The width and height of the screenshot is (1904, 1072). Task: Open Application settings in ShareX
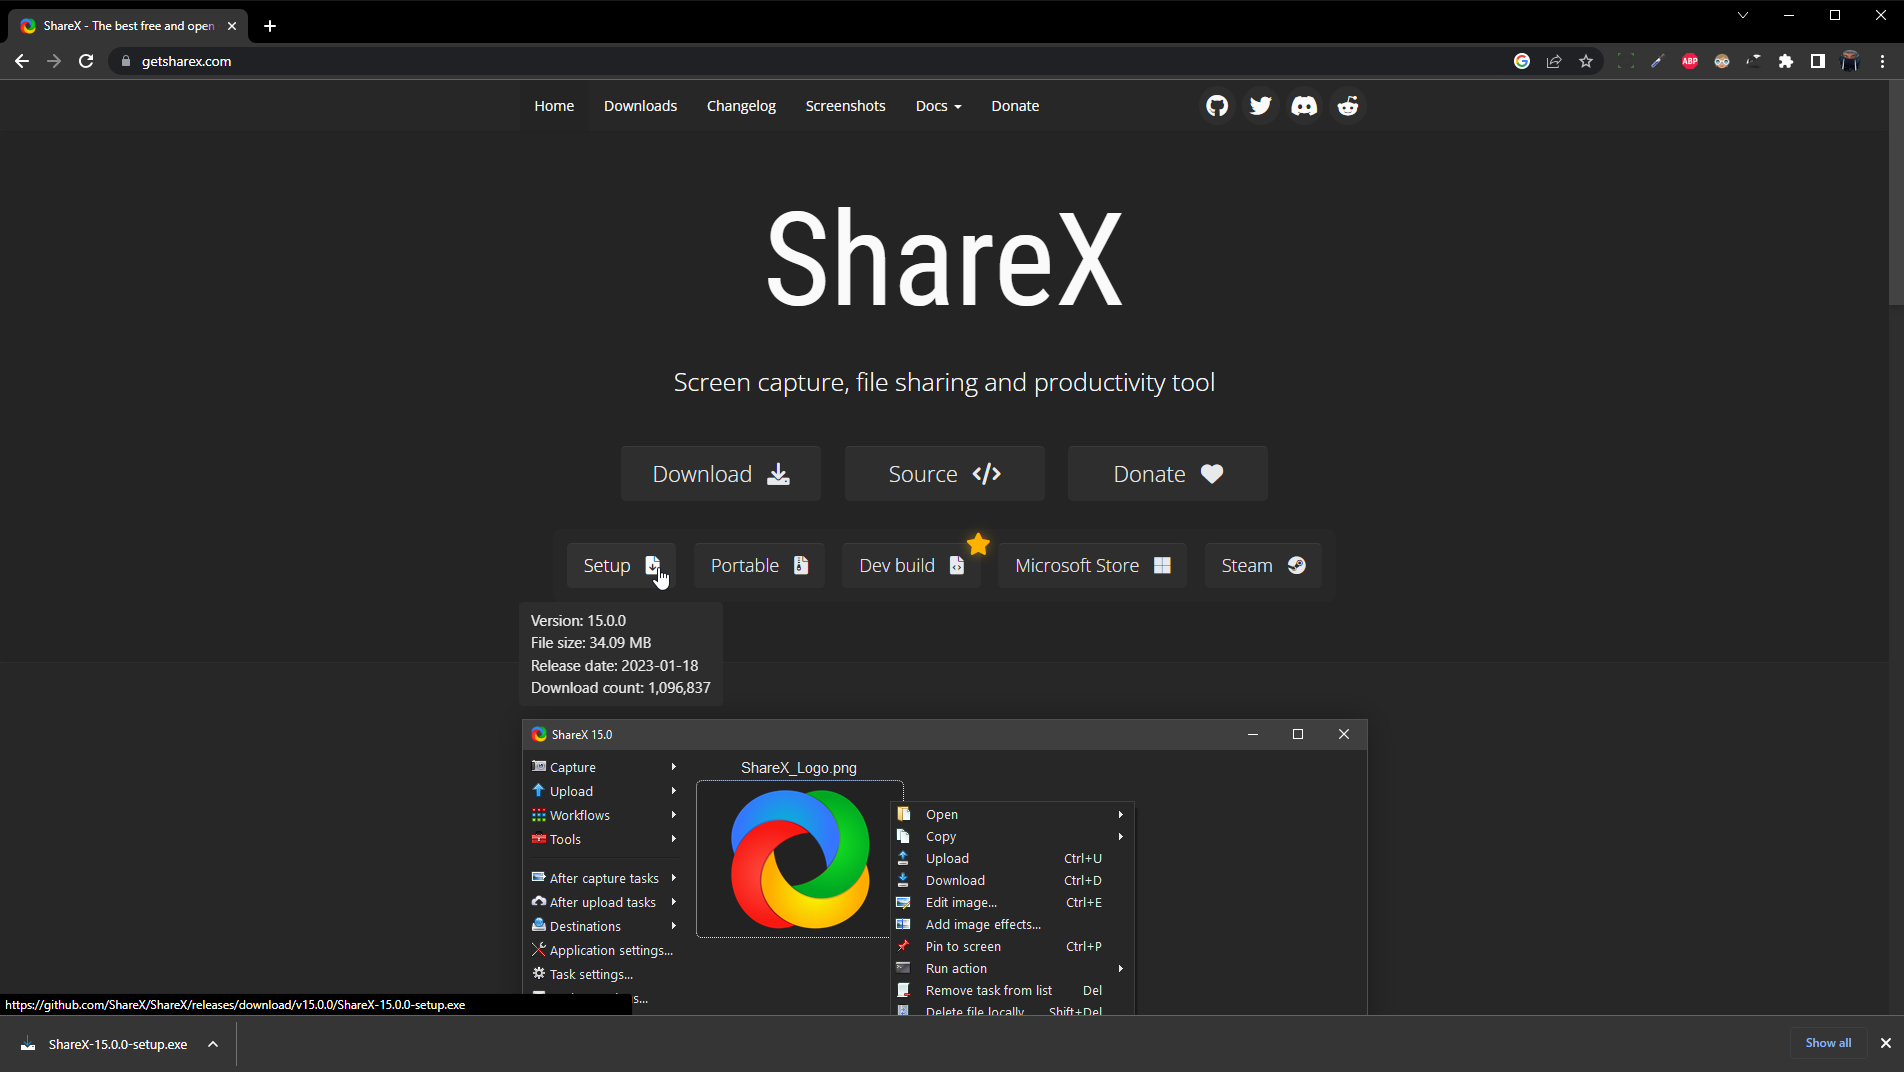pos(610,950)
